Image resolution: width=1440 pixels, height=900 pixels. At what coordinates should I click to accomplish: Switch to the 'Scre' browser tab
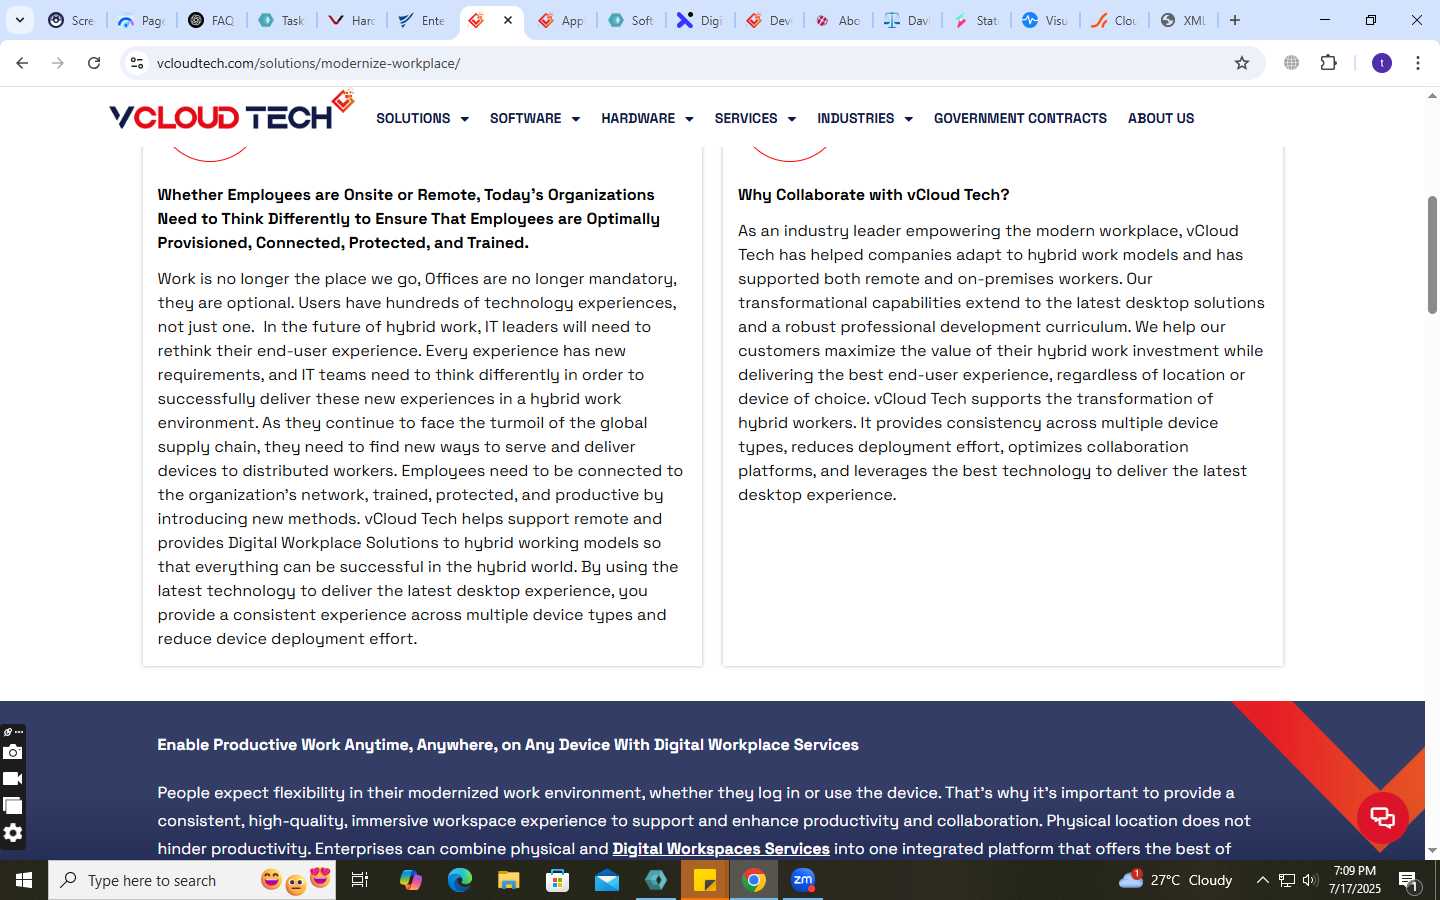click(x=71, y=20)
